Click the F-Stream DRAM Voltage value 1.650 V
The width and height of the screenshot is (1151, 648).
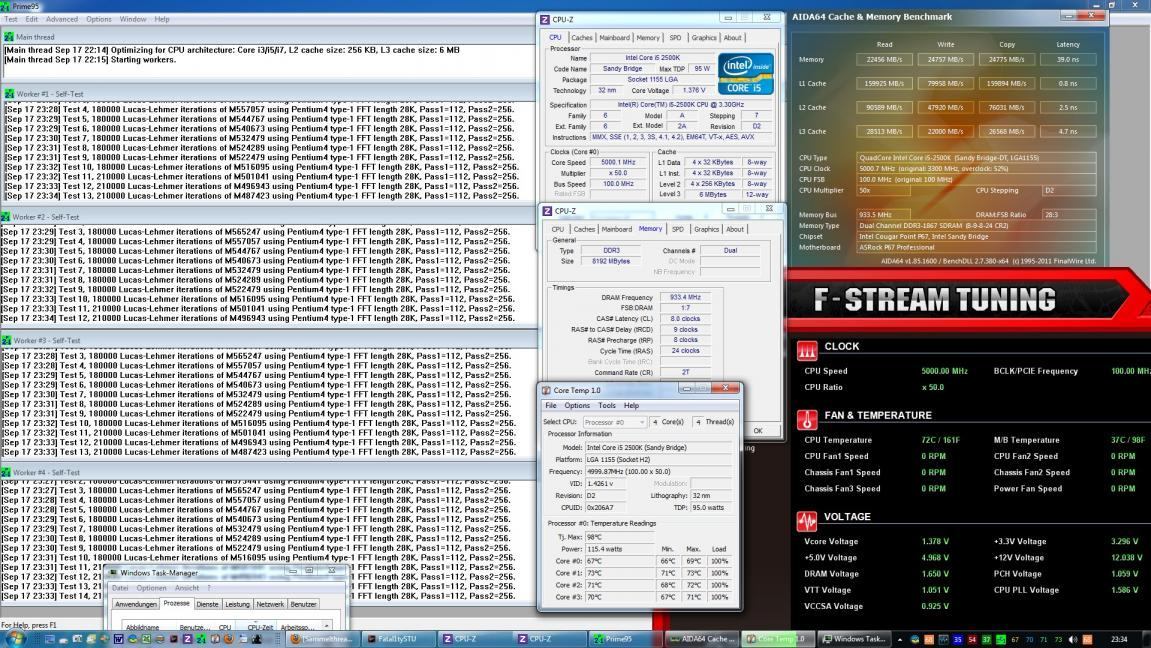click(x=935, y=574)
